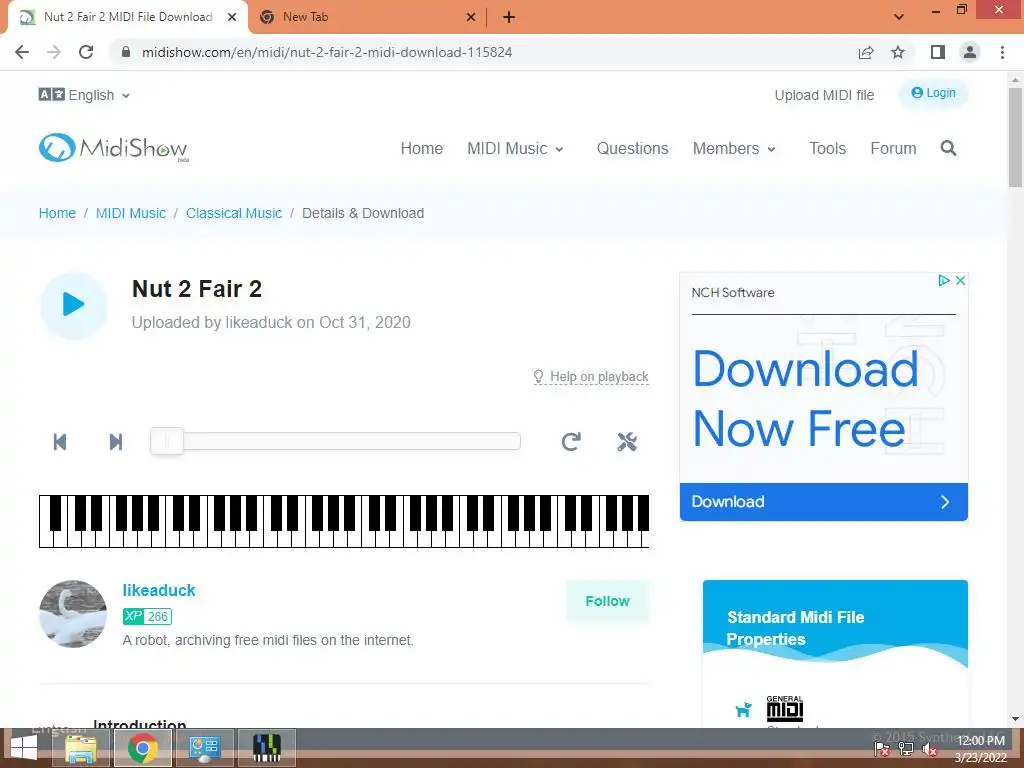This screenshot has height=768, width=1024.
Task: Click the piano keyboard display
Action: point(344,521)
